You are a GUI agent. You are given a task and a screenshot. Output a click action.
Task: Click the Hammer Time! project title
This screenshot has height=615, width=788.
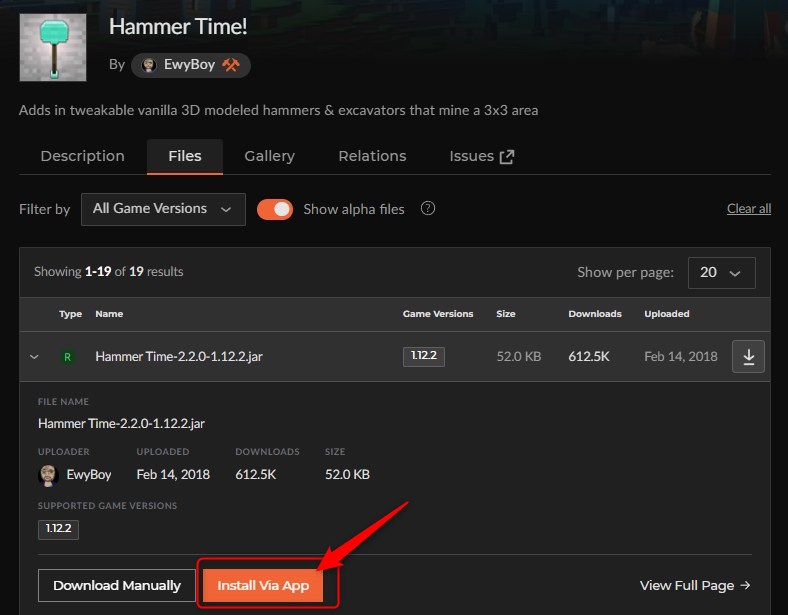tap(178, 27)
